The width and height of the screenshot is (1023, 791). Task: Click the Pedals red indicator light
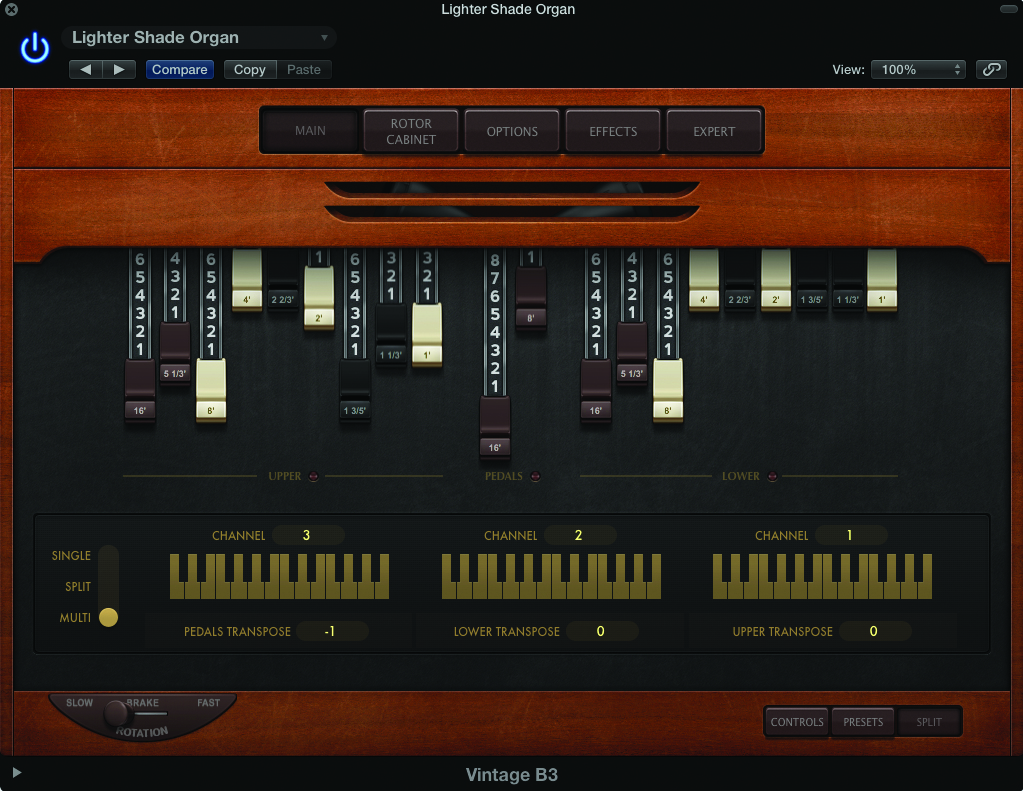tap(535, 476)
